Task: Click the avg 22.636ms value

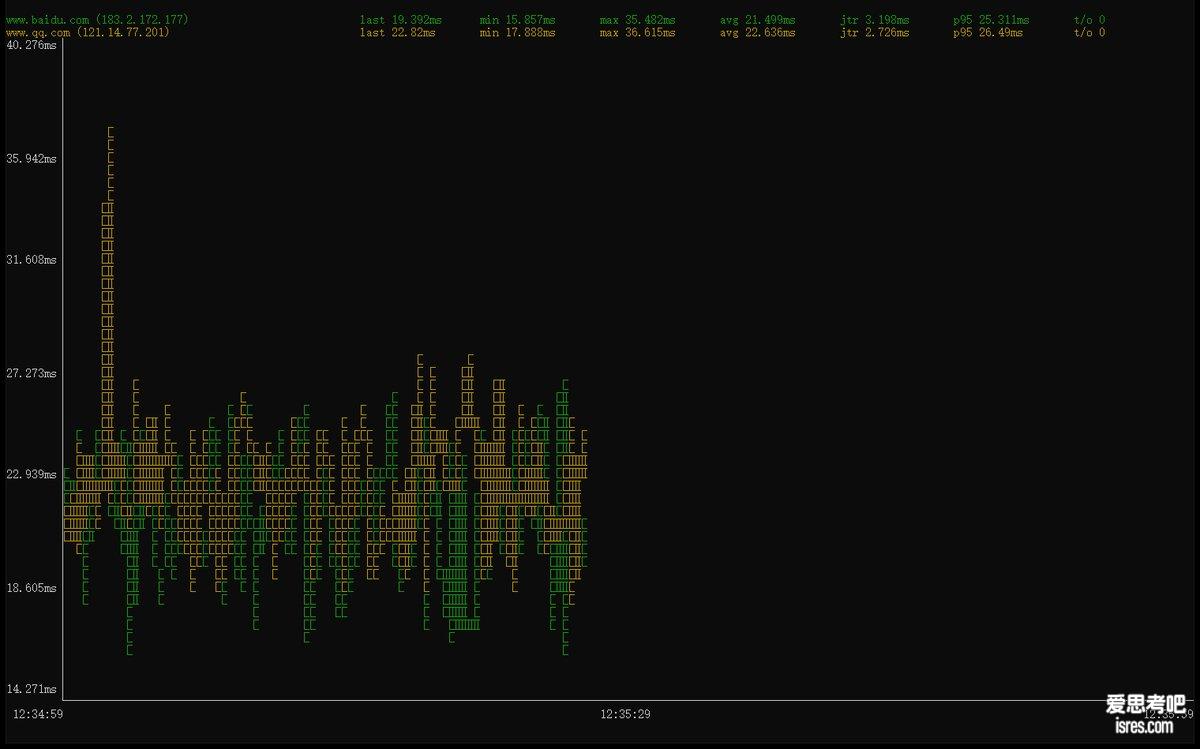Action: 758,32
